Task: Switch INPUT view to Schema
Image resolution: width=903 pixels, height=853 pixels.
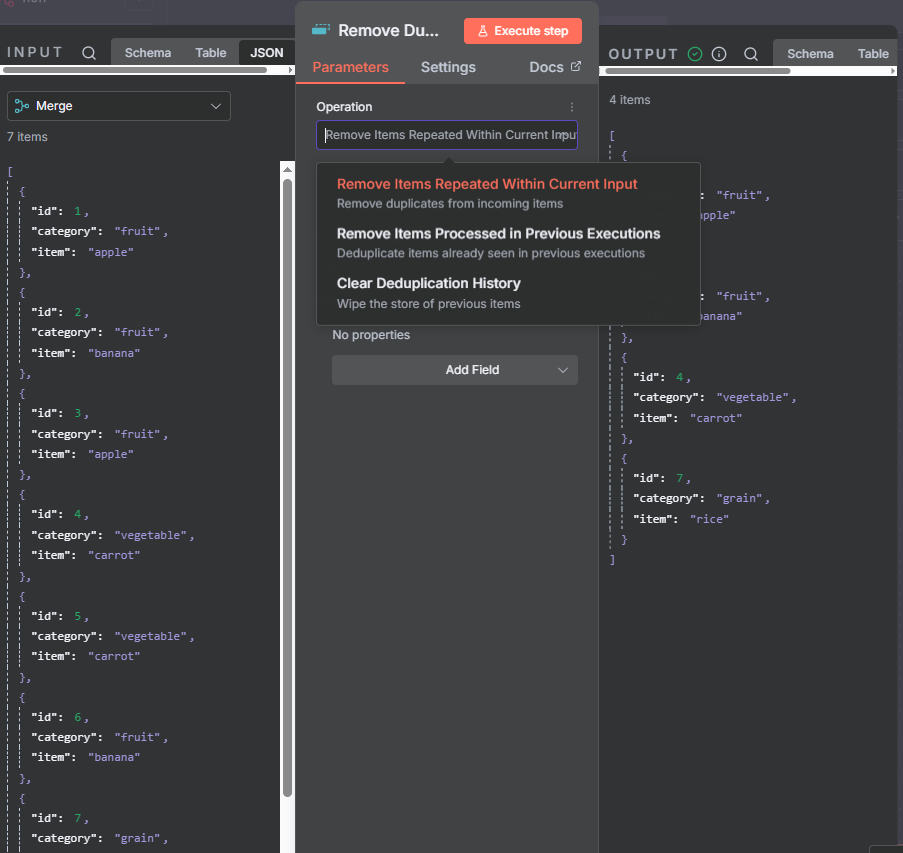Action: pos(147,53)
